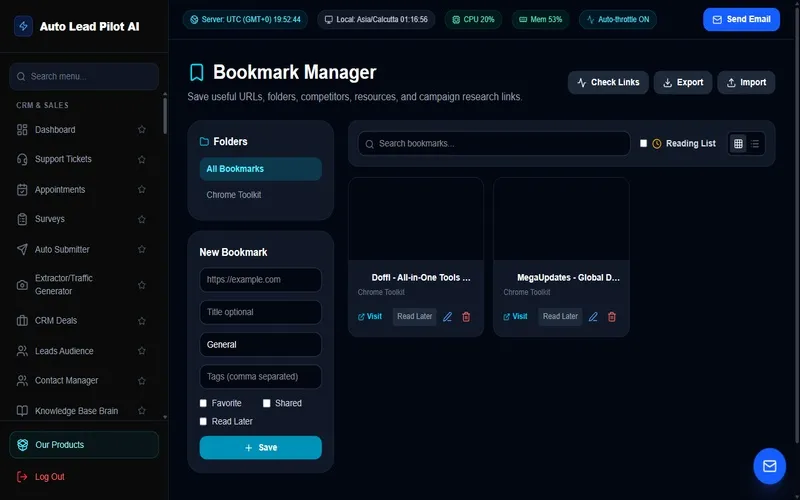Toggle the Reading List checkbox
Viewport: 800px width, 500px height.
(643, 143)
